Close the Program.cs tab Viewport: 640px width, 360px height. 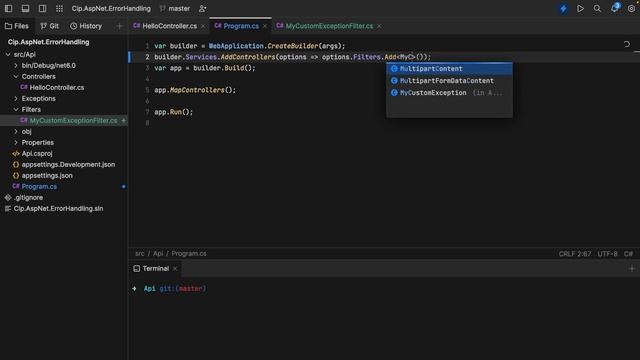pos(265,26)
